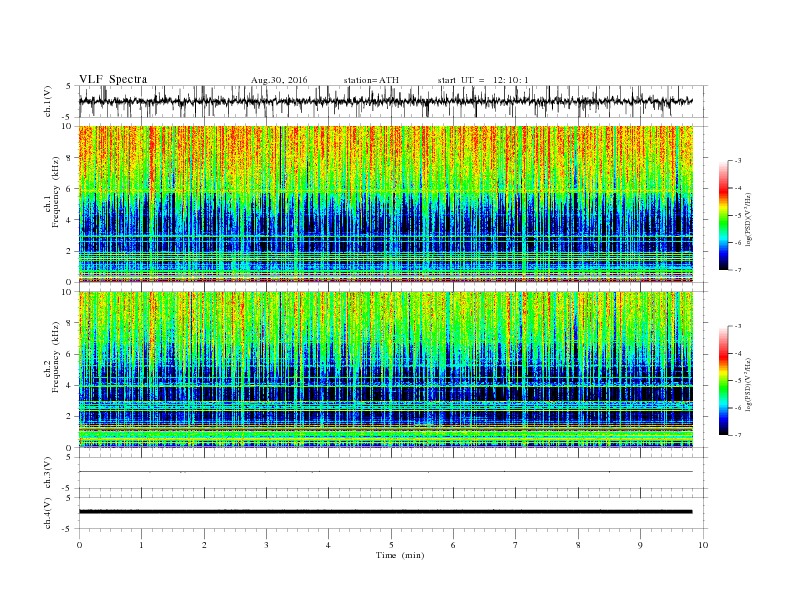
Task: Click time axis tick label "4"
Action: click(x=329, y=545)
